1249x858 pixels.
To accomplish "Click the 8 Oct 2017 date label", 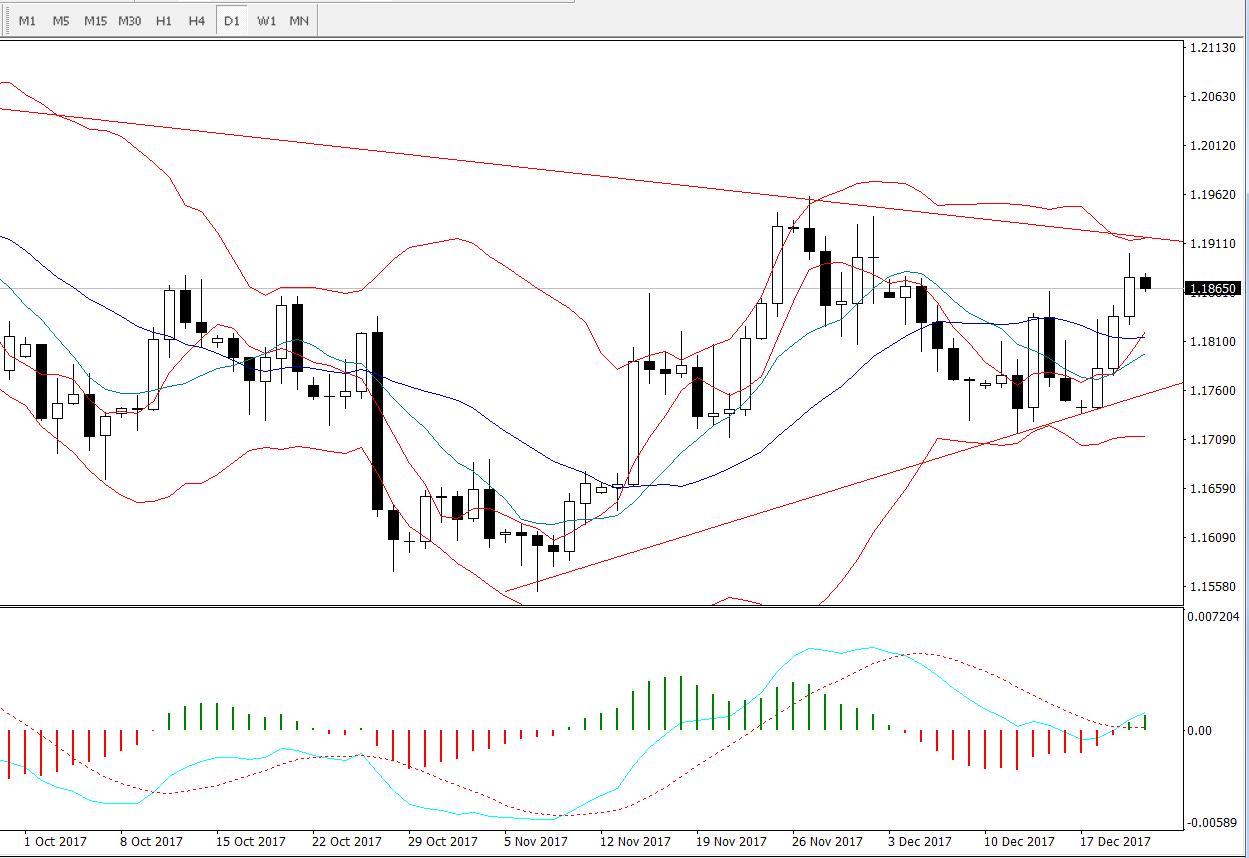I will 151,842.
